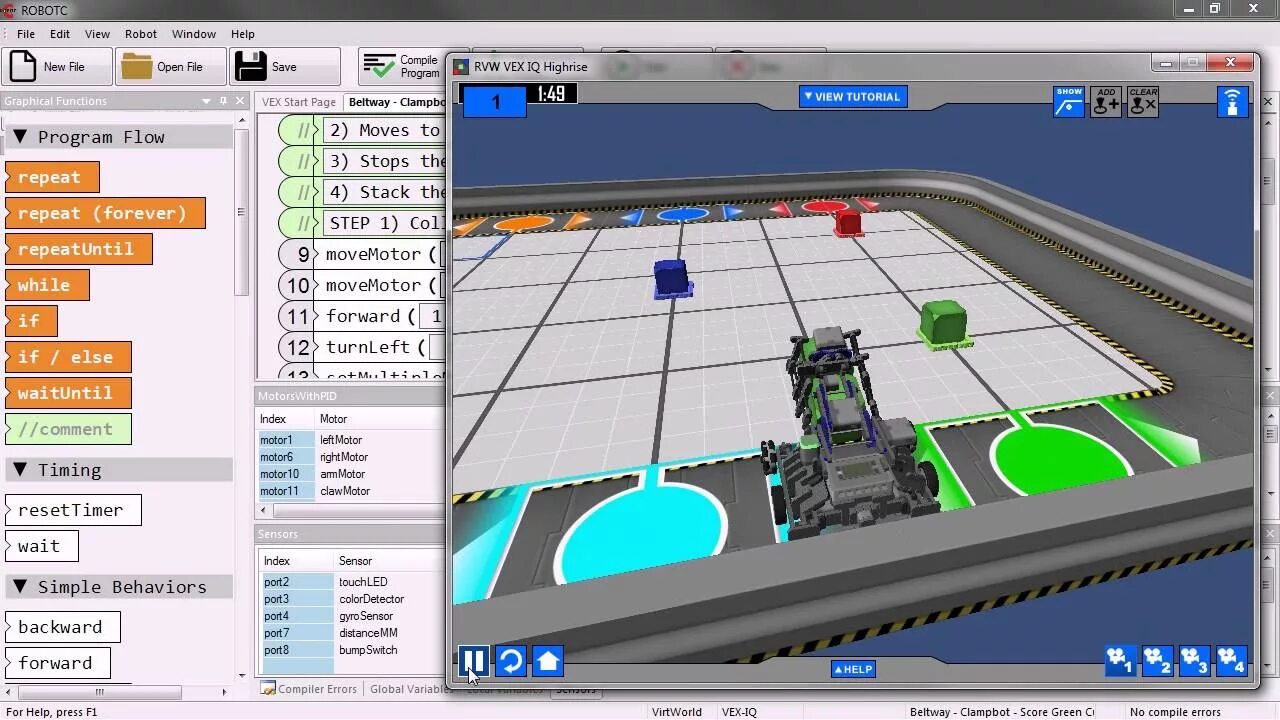Open the File menu
The height and width of the screenshot is (720, 1280).
point(26,34)
